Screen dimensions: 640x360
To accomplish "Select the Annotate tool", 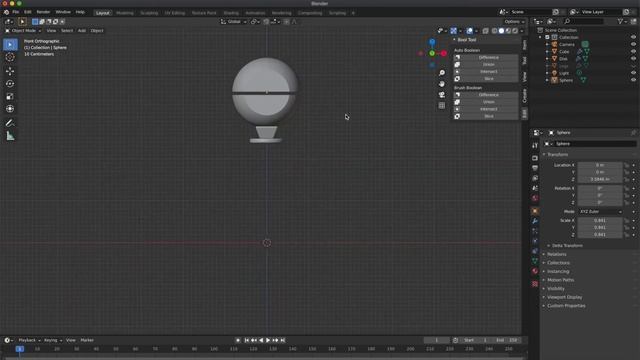I will [10, 123].
